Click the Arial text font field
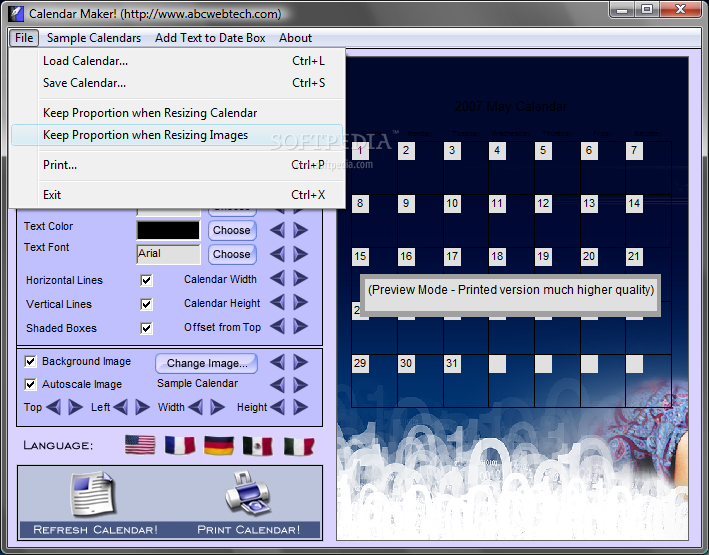 [168, 254]
